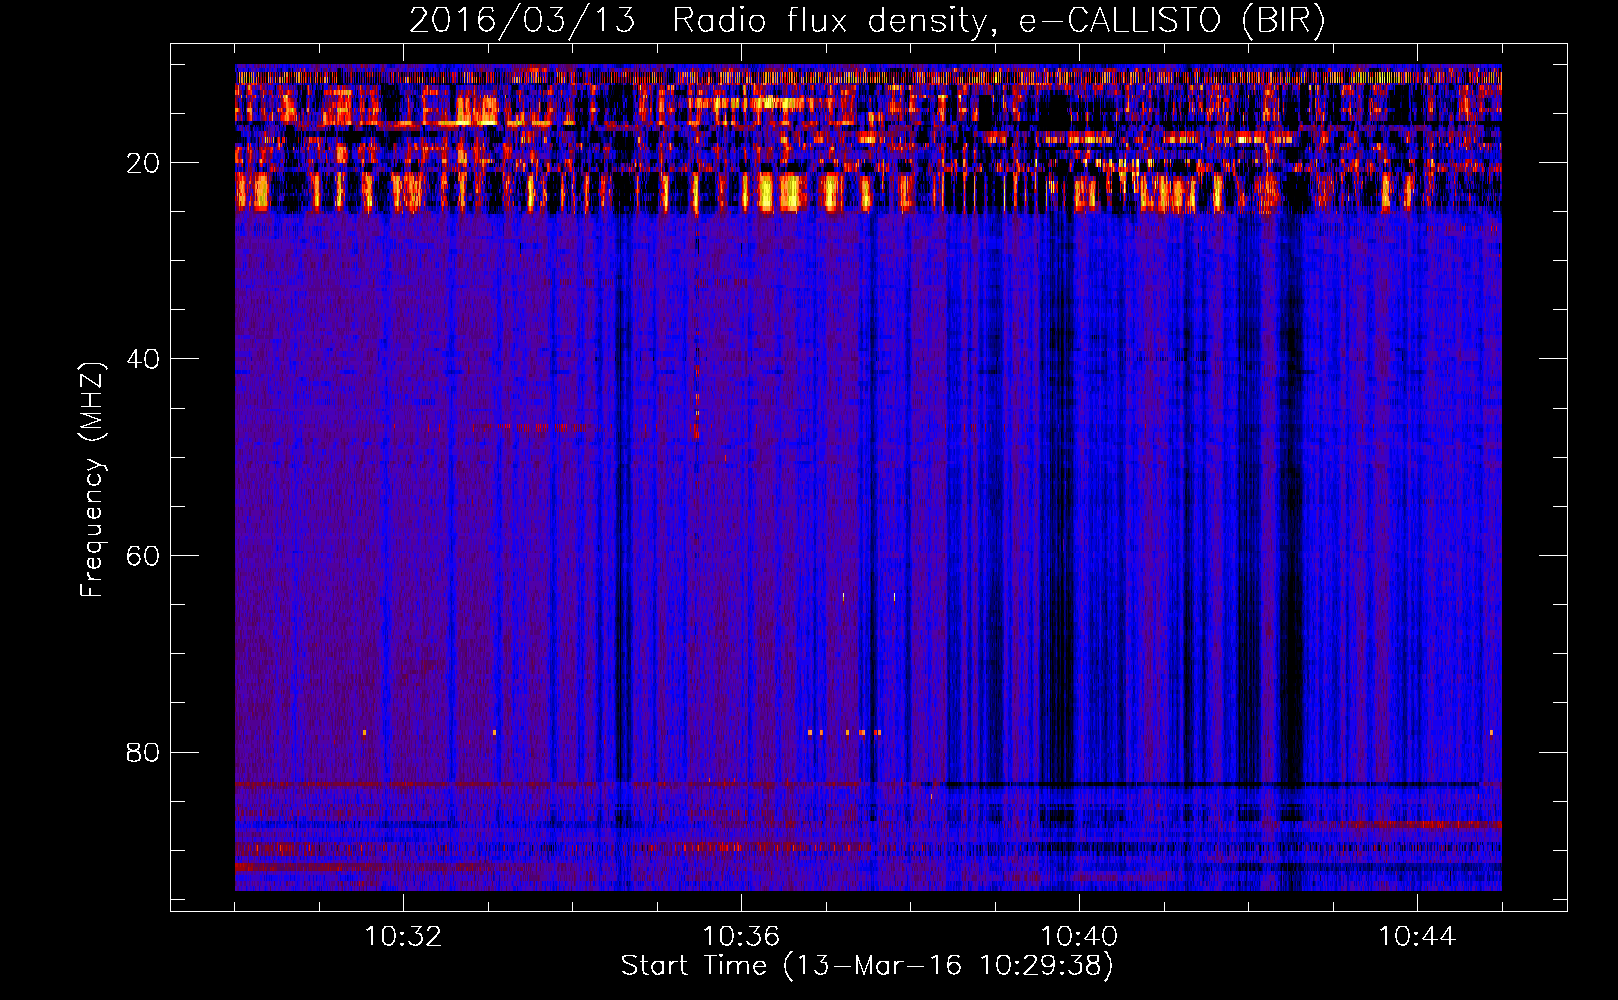Select the 80 frequency tick label
Viewport: 1618px width, 1000px height.
point(143,752)
